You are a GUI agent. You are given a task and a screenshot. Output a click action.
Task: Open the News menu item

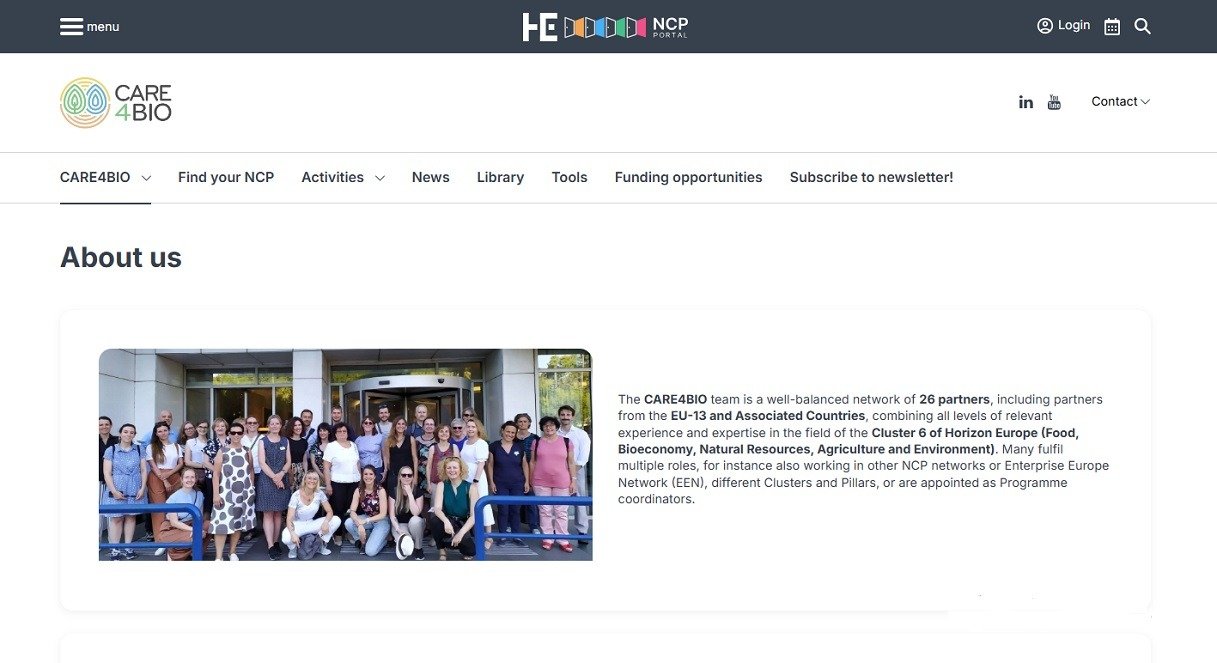[430, 178]
